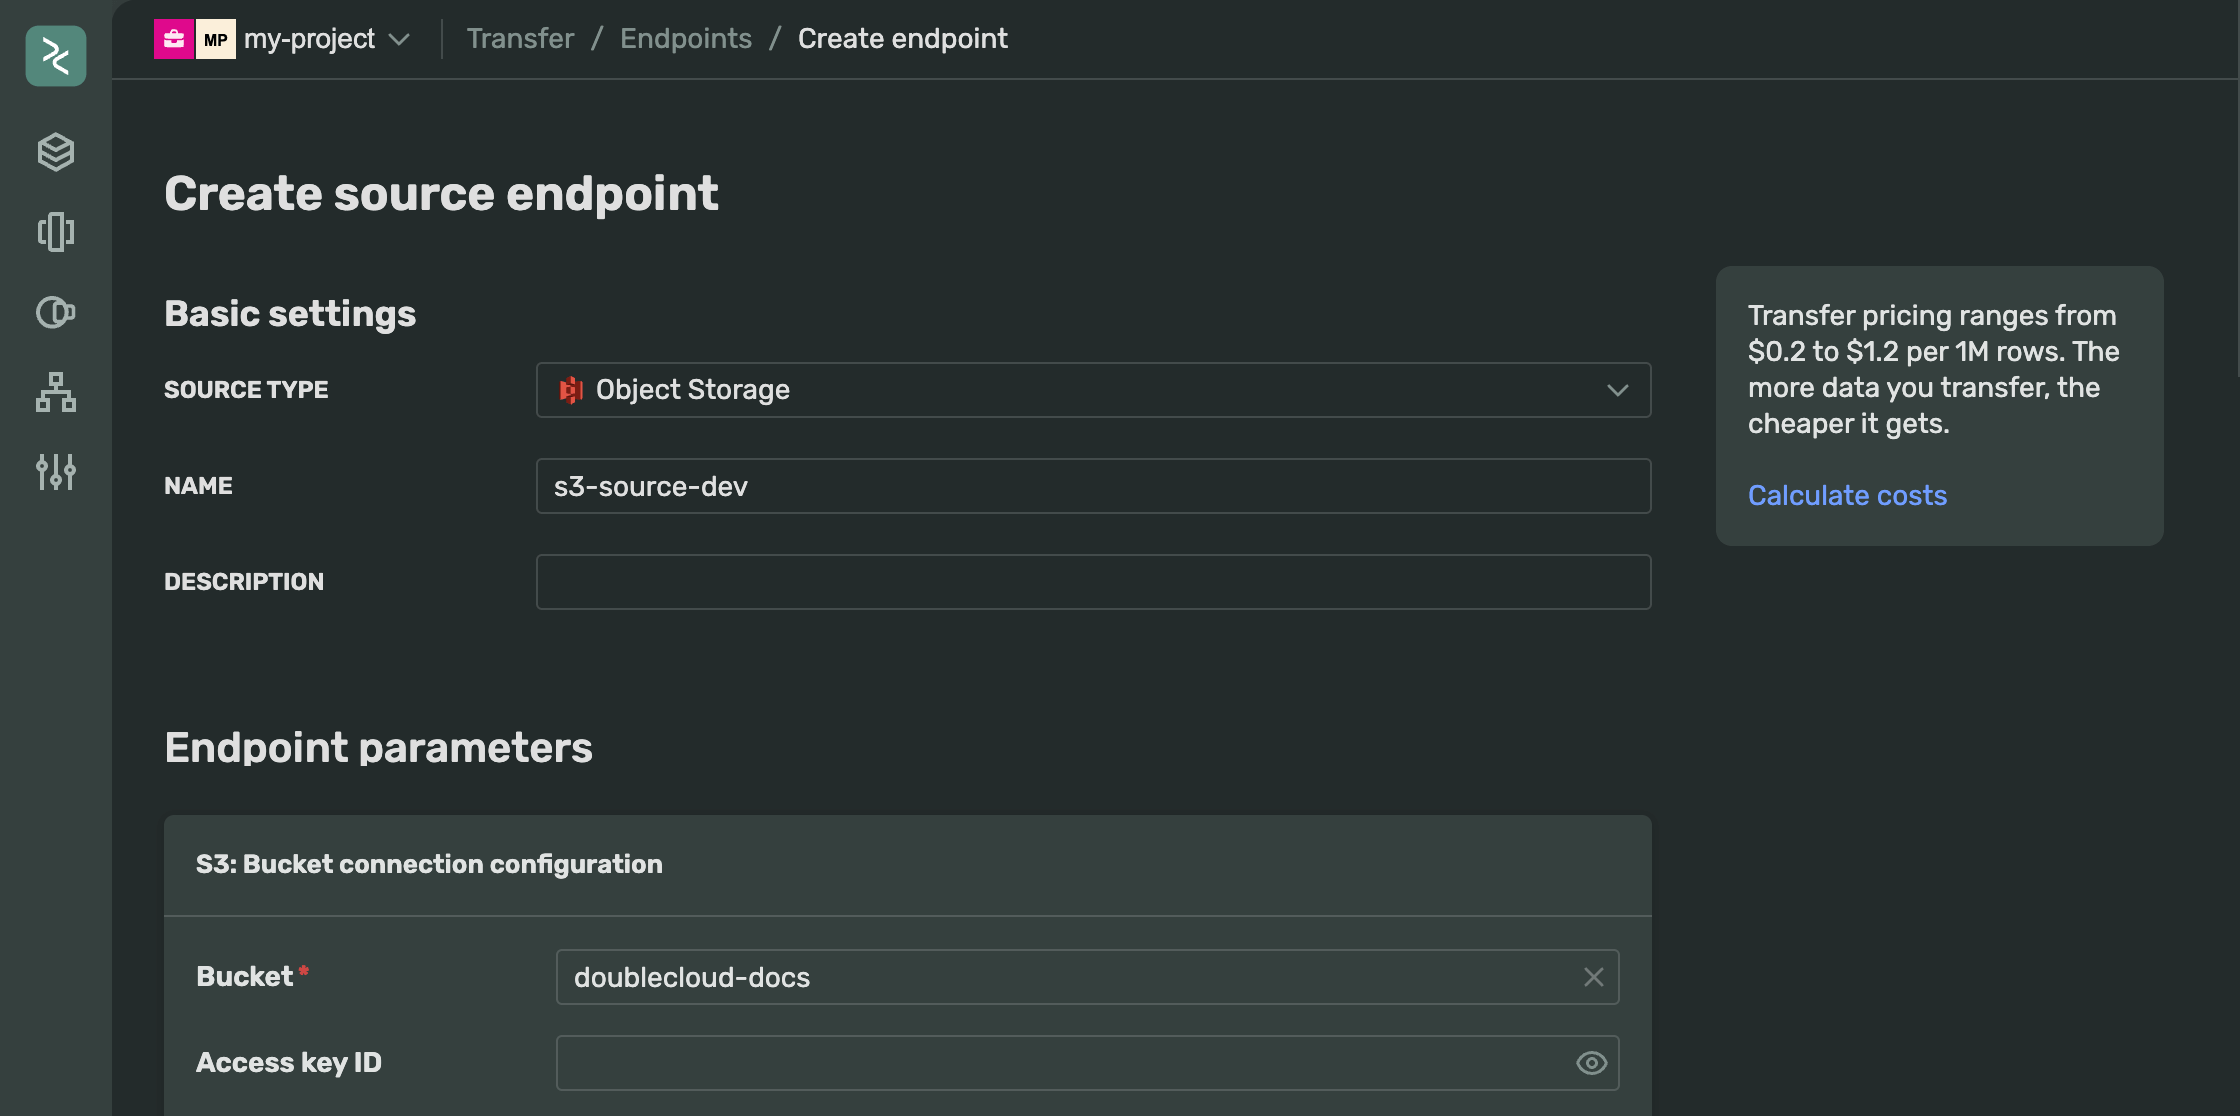Clear the Bucket field with X
The width and height of the screenshot is (2240, 1116).
pos(1594,977)
